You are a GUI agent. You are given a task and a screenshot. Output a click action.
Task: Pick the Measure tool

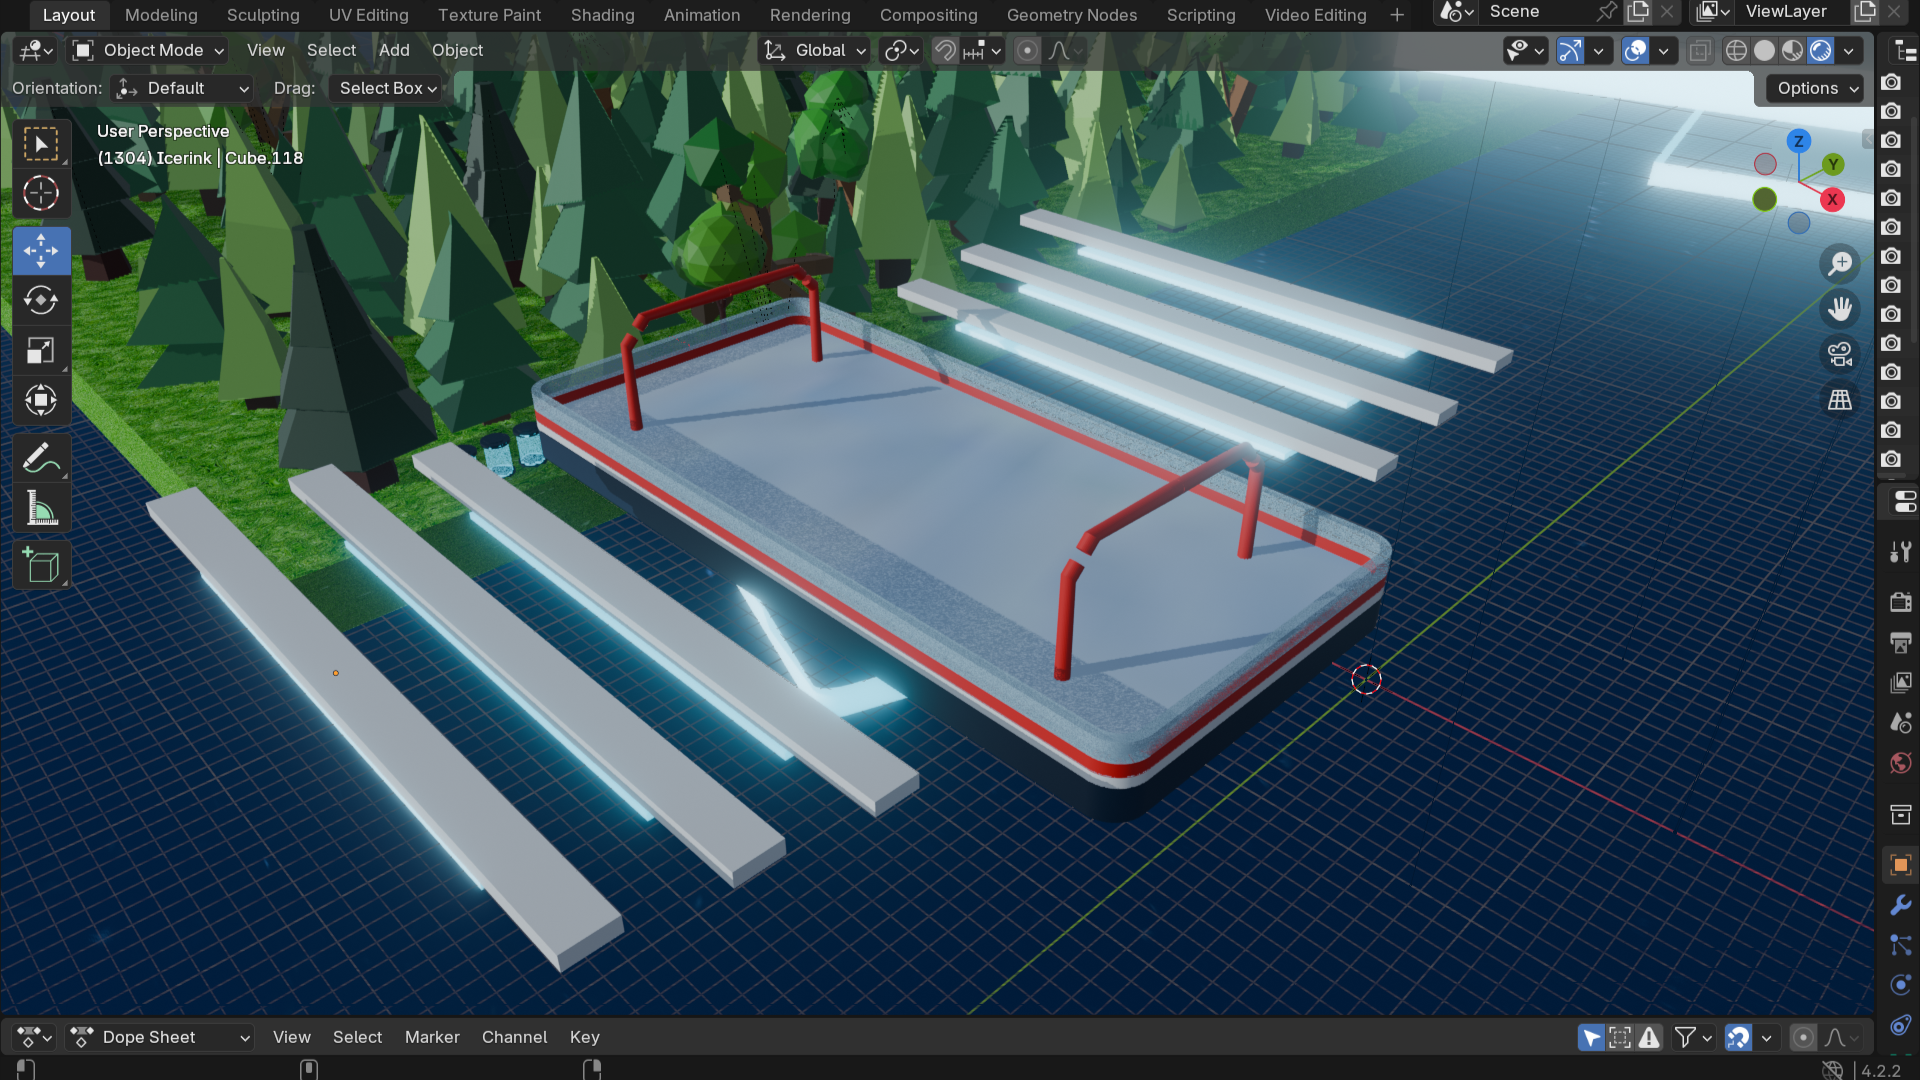coord(41,509)
